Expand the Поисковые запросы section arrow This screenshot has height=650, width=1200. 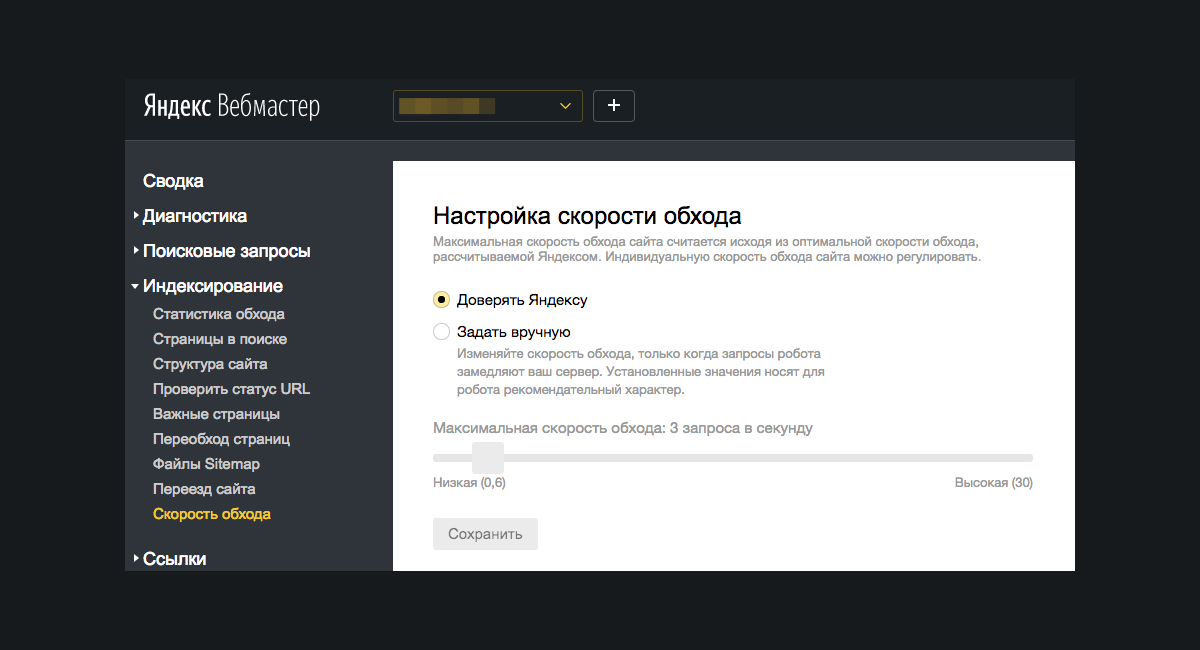pos(136,250)
